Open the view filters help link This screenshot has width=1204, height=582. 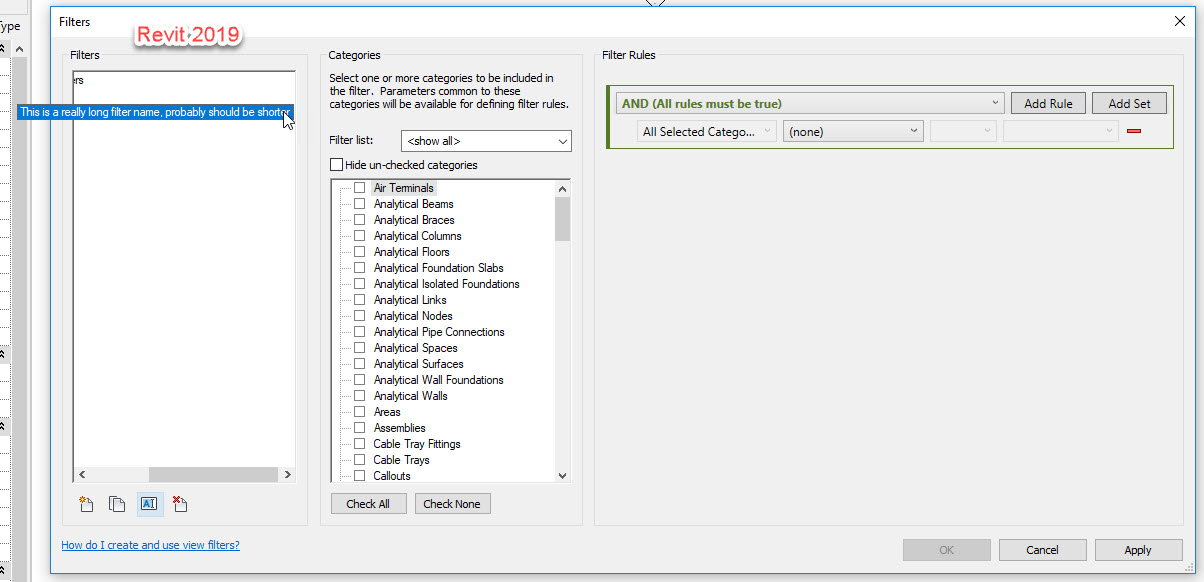point(150,544)
